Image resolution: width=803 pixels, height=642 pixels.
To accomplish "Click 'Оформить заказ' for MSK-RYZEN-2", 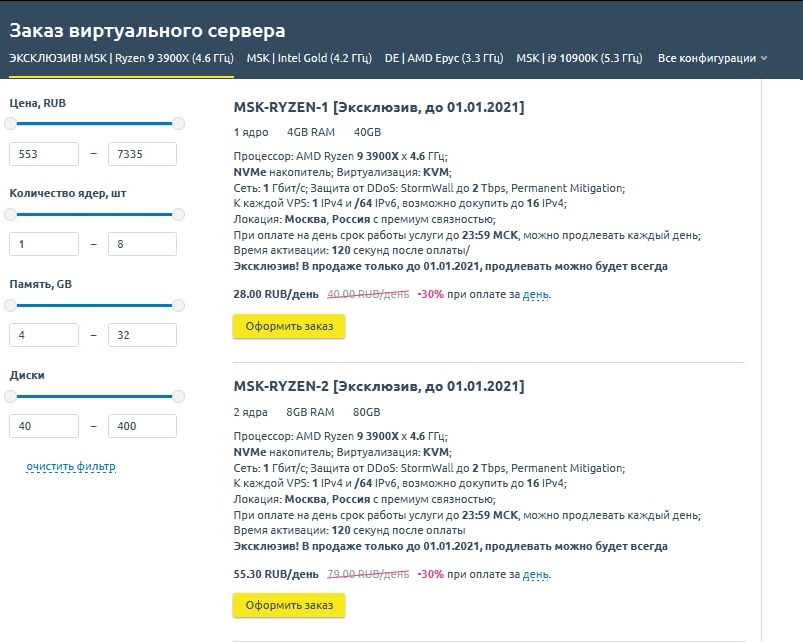I will [x=289, y=605].
